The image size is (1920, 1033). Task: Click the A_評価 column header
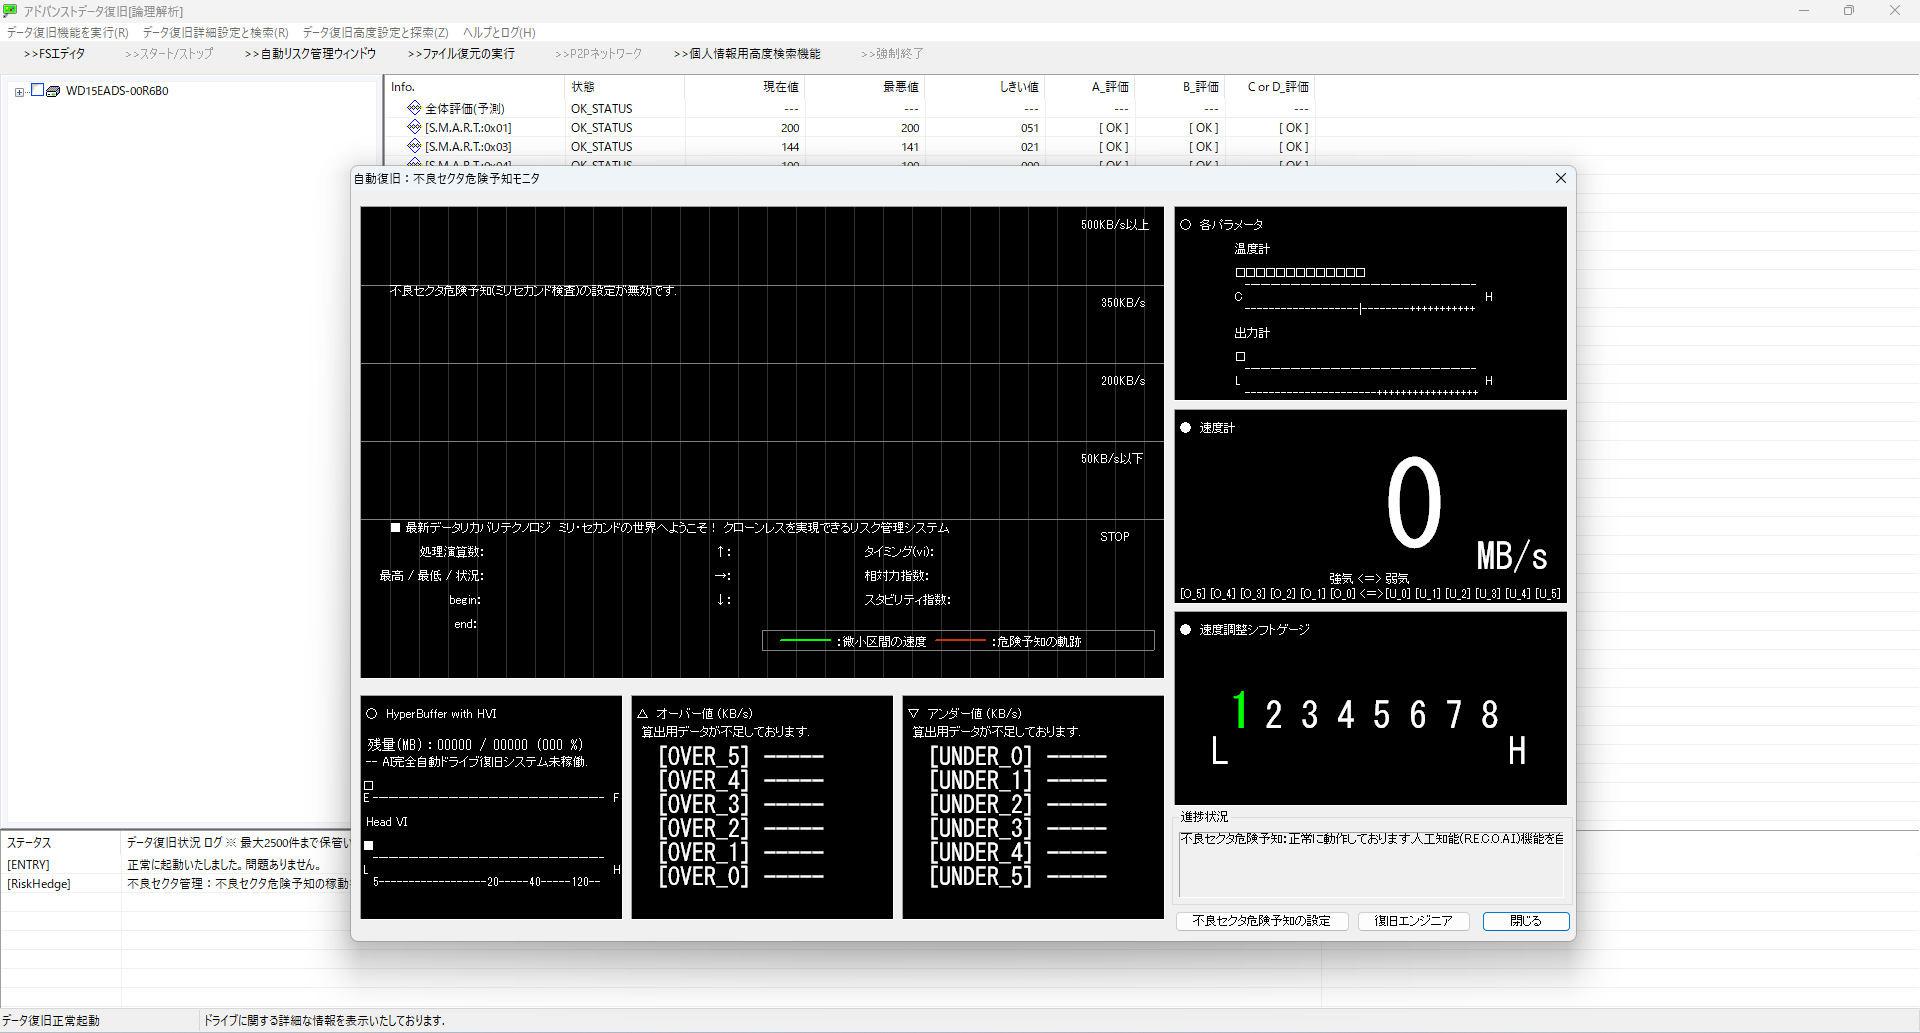click(1089, 87)
